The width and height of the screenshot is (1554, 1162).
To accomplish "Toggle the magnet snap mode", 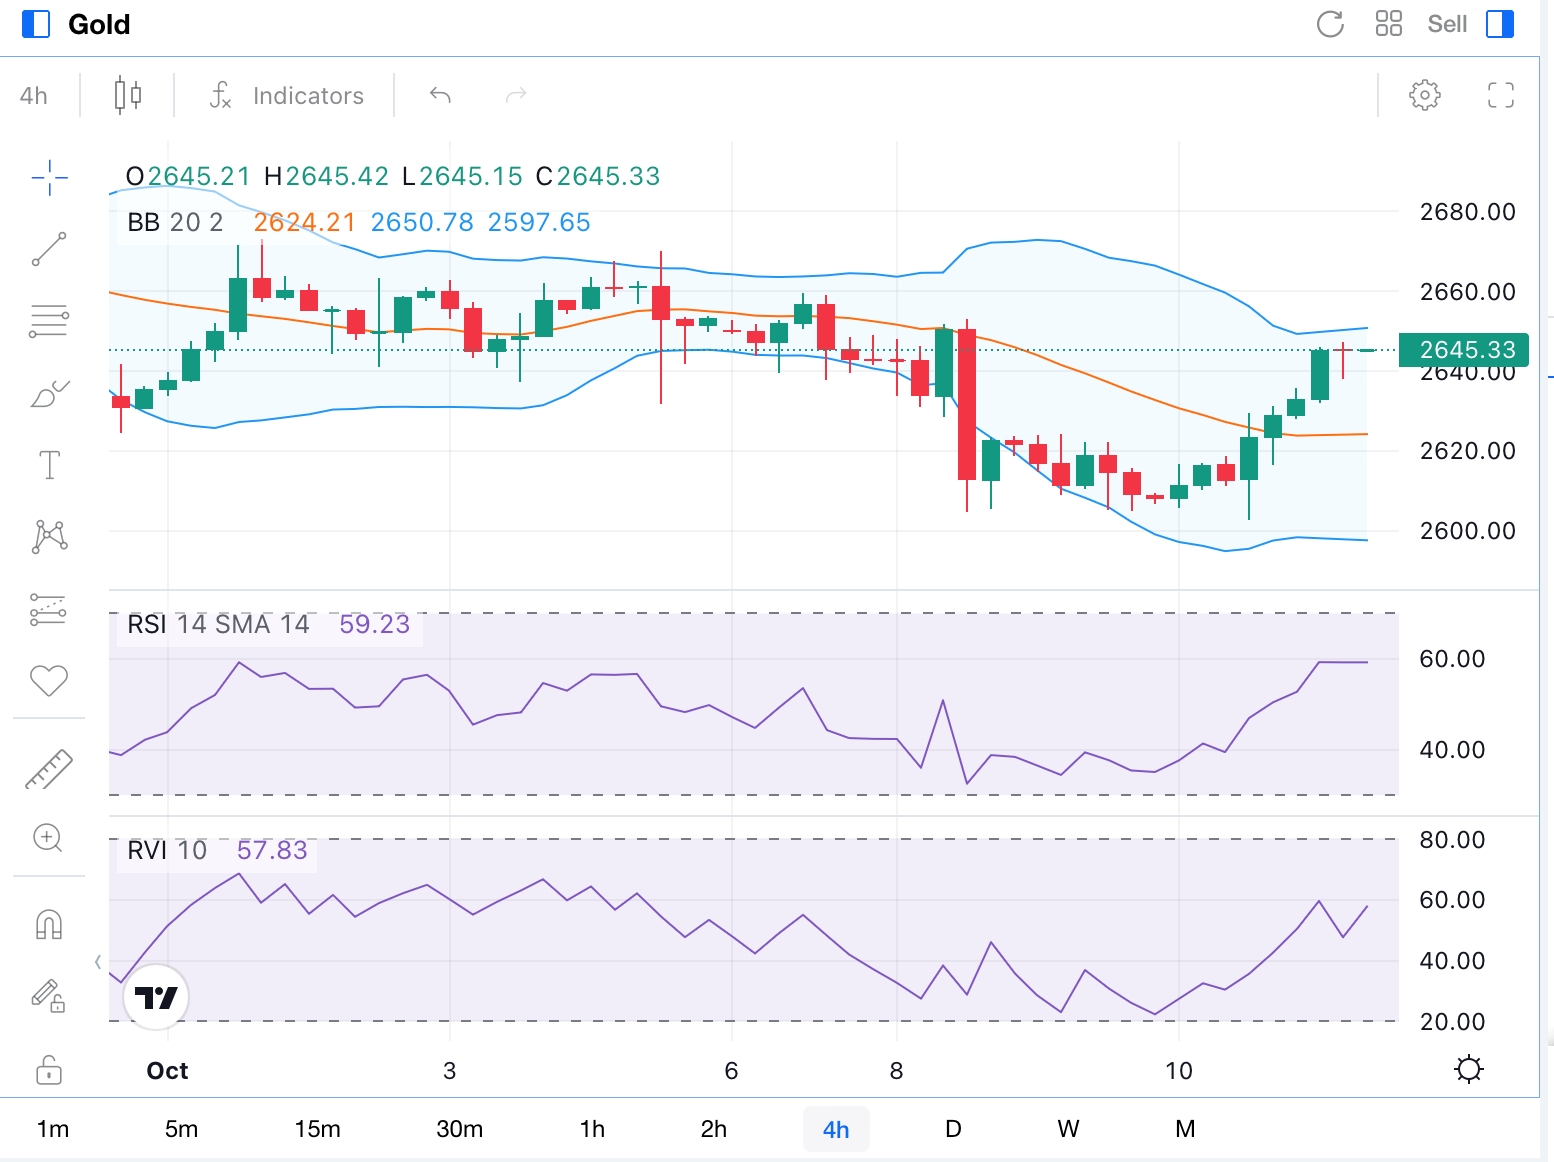I will click(x=49, y=924).
